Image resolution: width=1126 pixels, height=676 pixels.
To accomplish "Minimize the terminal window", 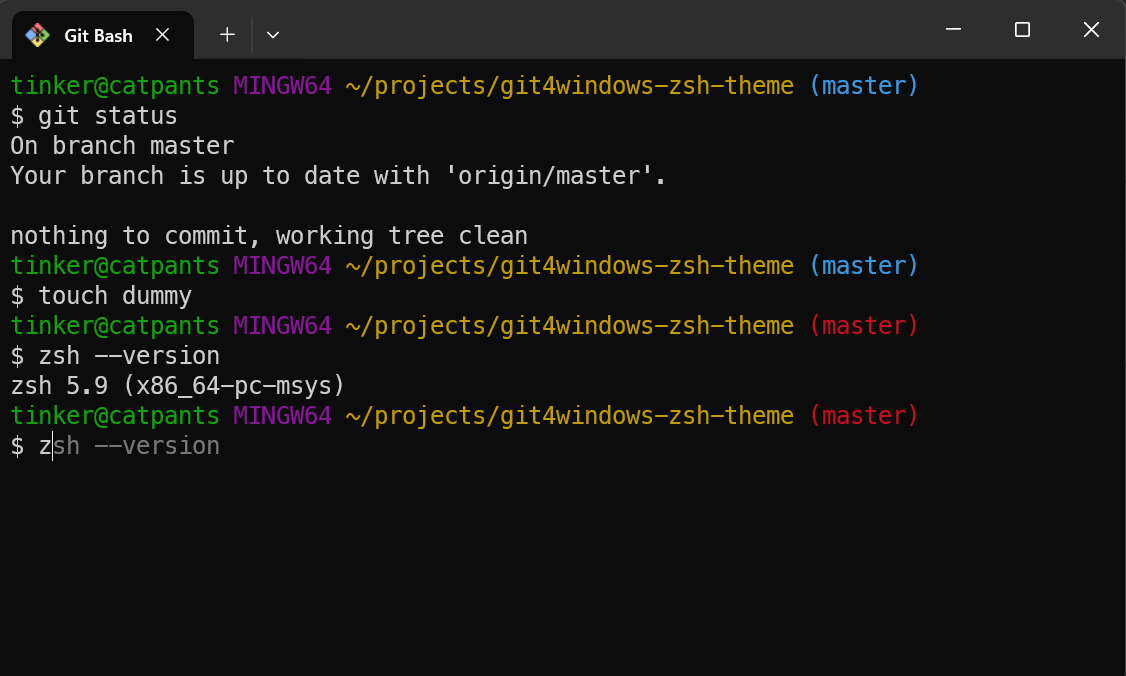I will point(953,29).
